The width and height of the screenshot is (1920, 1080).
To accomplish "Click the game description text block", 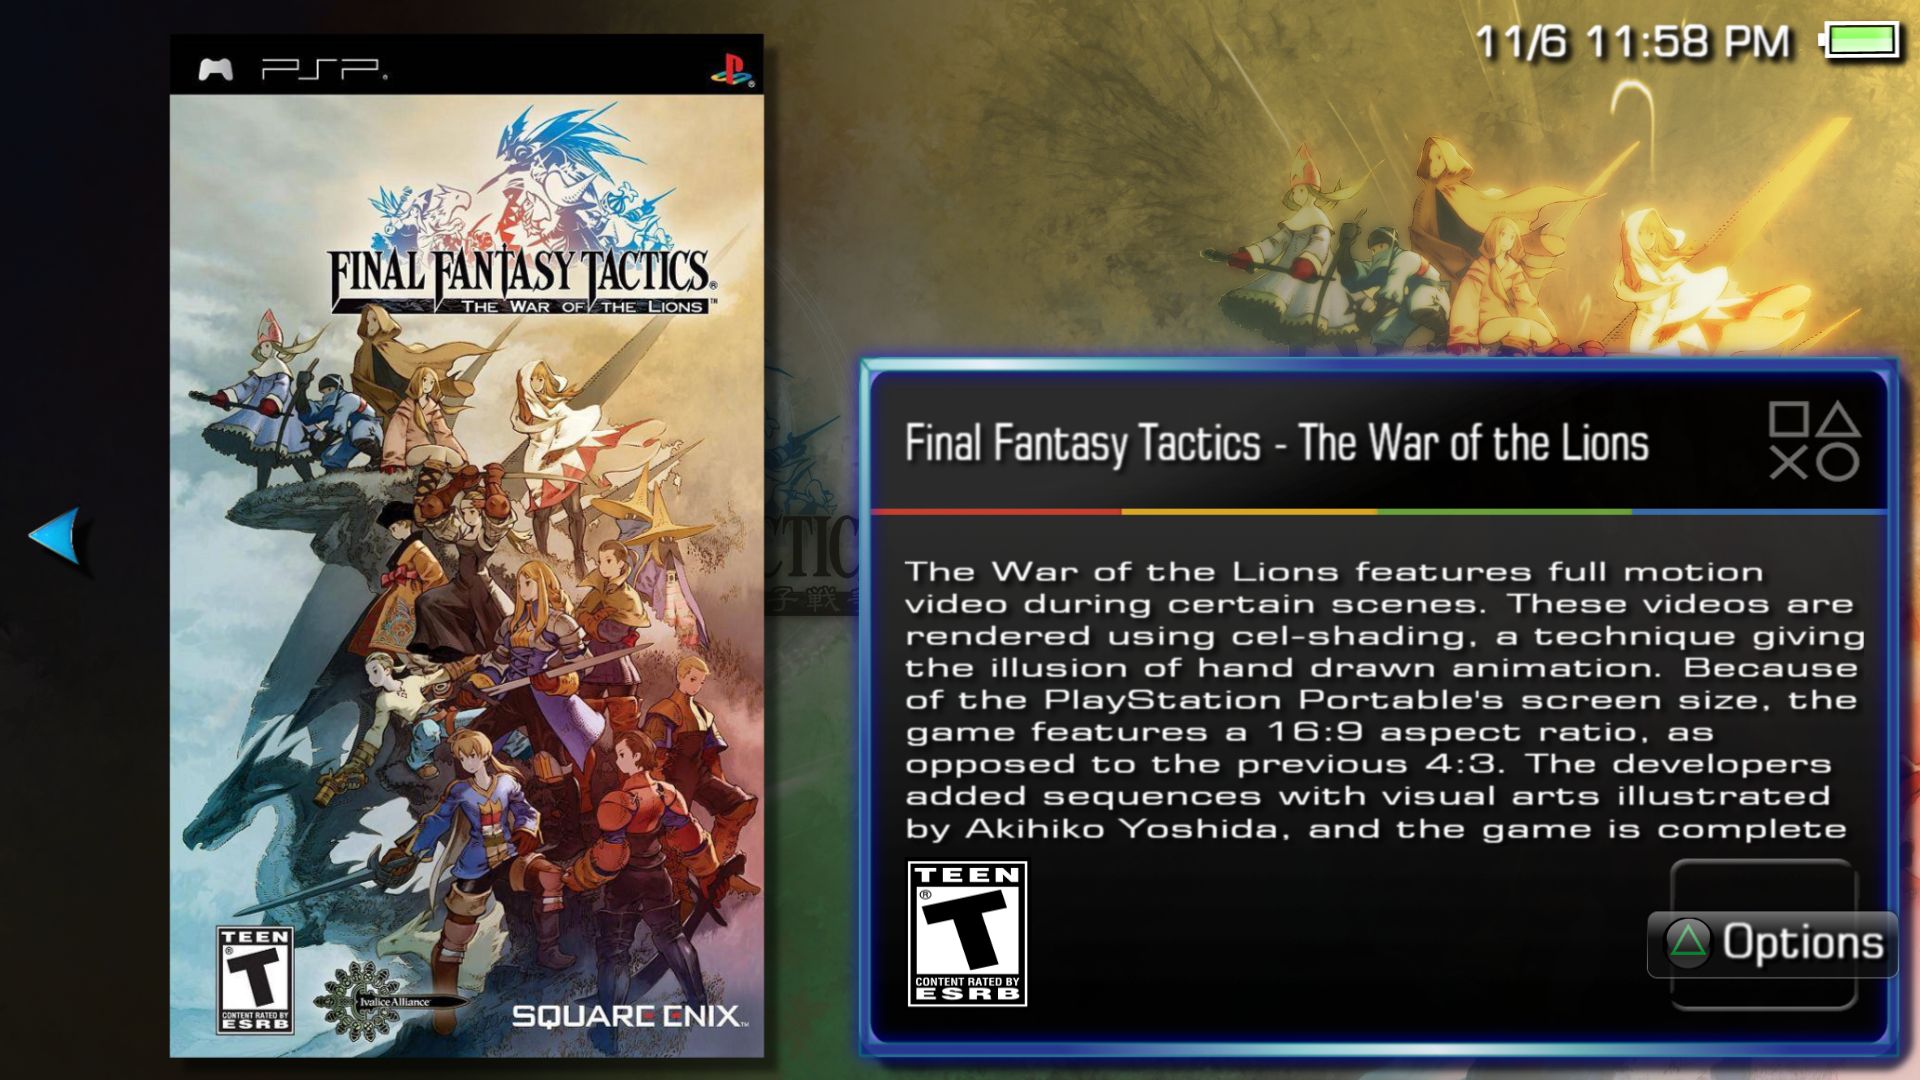I will click(x=1384, y=700).
